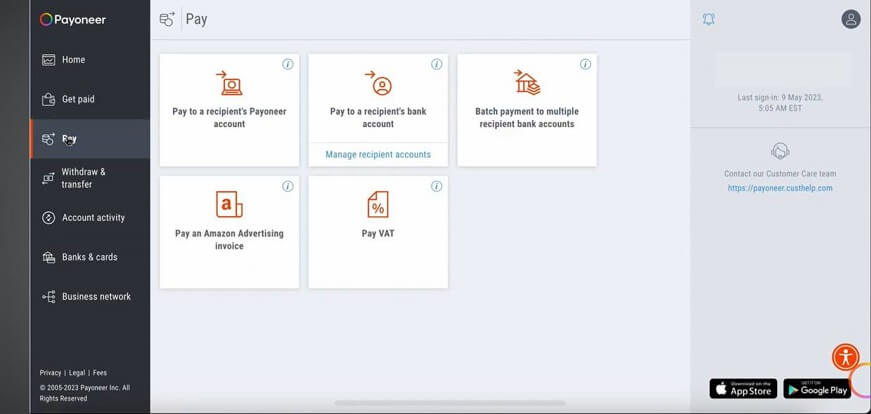Open the payoneer.custhelp.com link
Viewport: 871px width, 414px height.
point(780,188)
